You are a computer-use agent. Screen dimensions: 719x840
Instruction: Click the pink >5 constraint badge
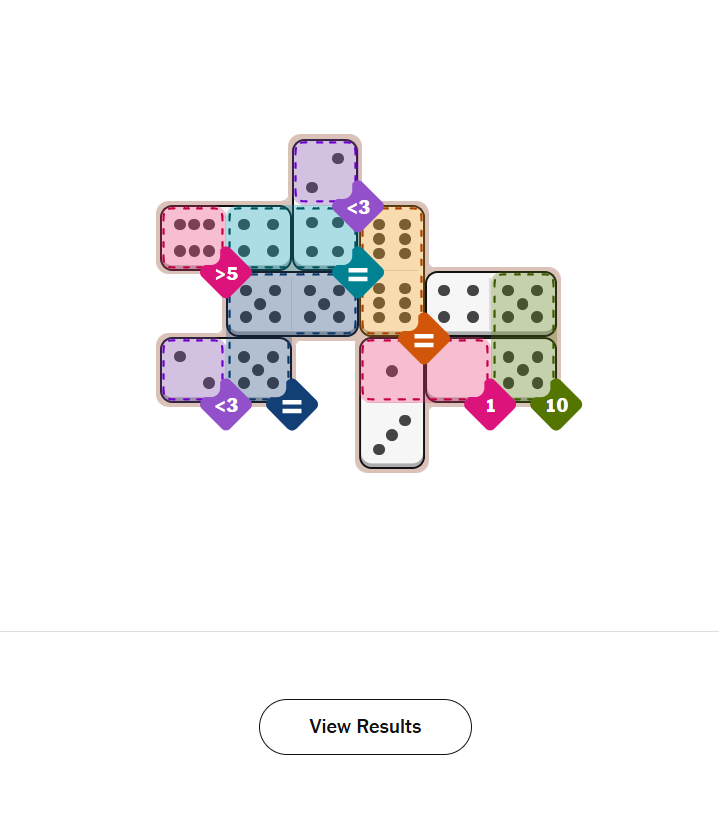click(x=226, y=272)
